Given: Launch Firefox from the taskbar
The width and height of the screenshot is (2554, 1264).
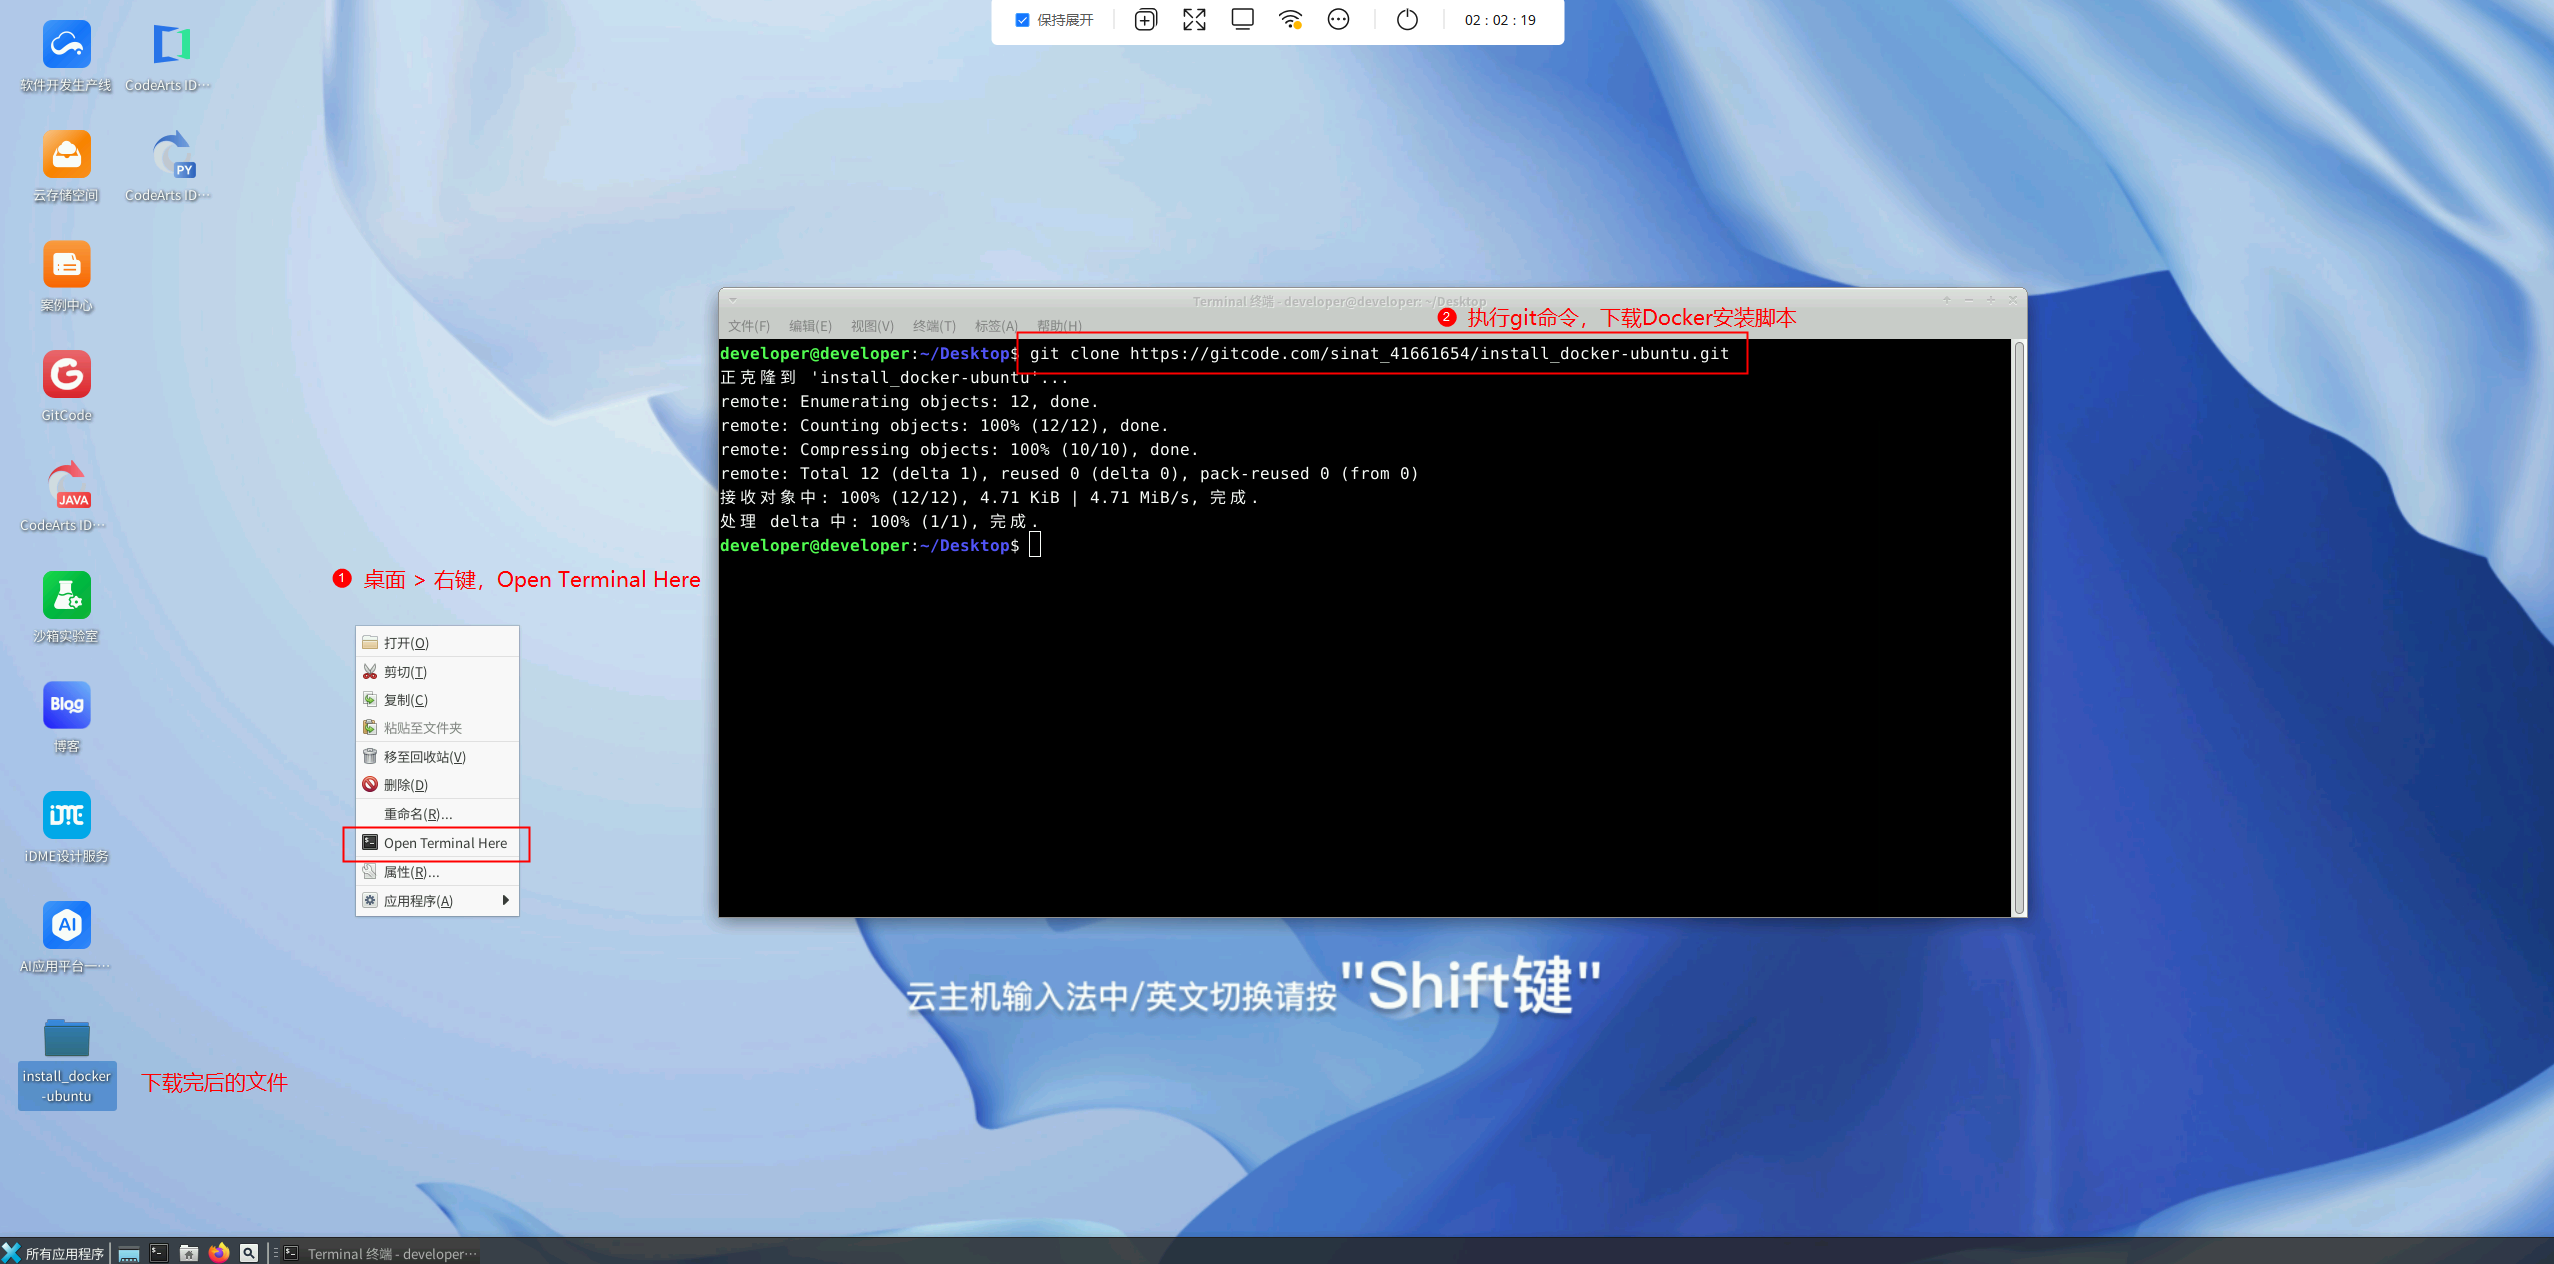Looking at the screenshot, I should pyautogui.click(x=219, y=1252).
